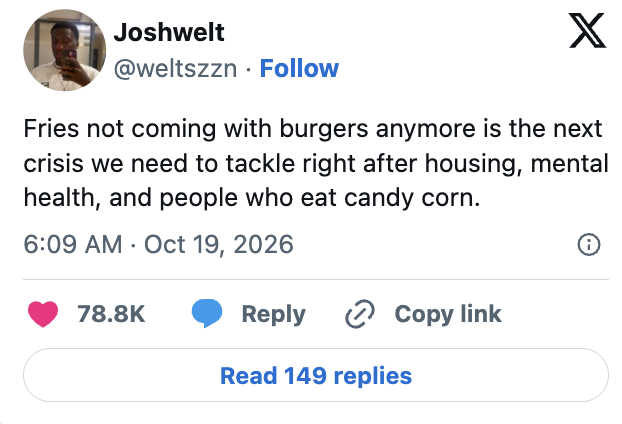Viewport: 622px width, 424px height.
Task: Click the 6:09 AM time
Action: pyautogui.click(x=73, y=244)
